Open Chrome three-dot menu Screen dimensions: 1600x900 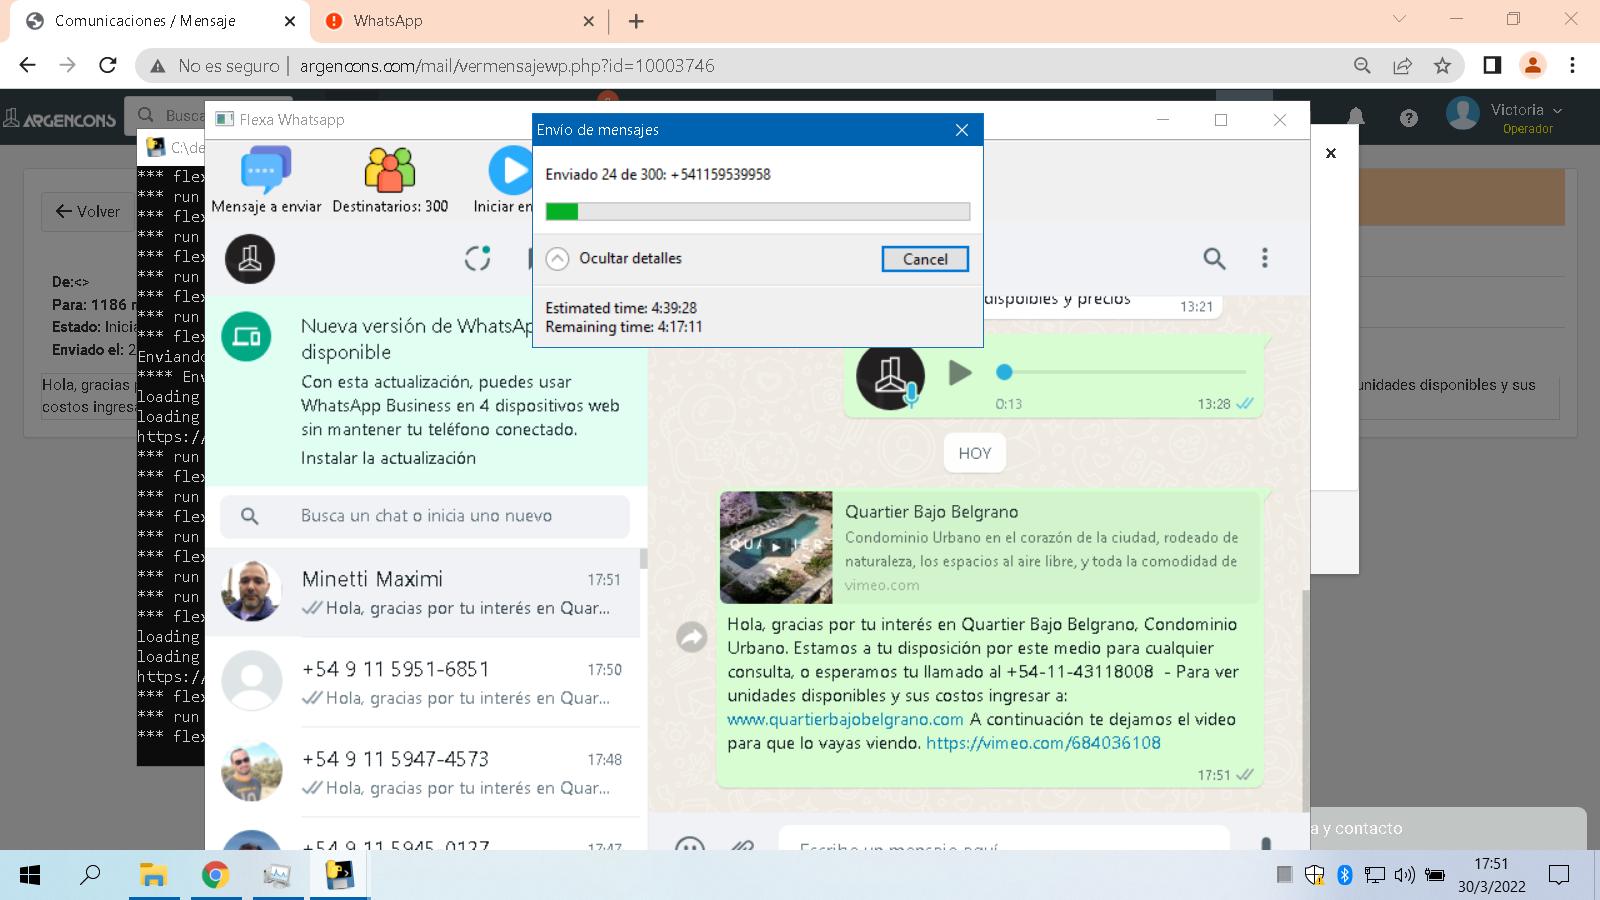coord(1572,65)
